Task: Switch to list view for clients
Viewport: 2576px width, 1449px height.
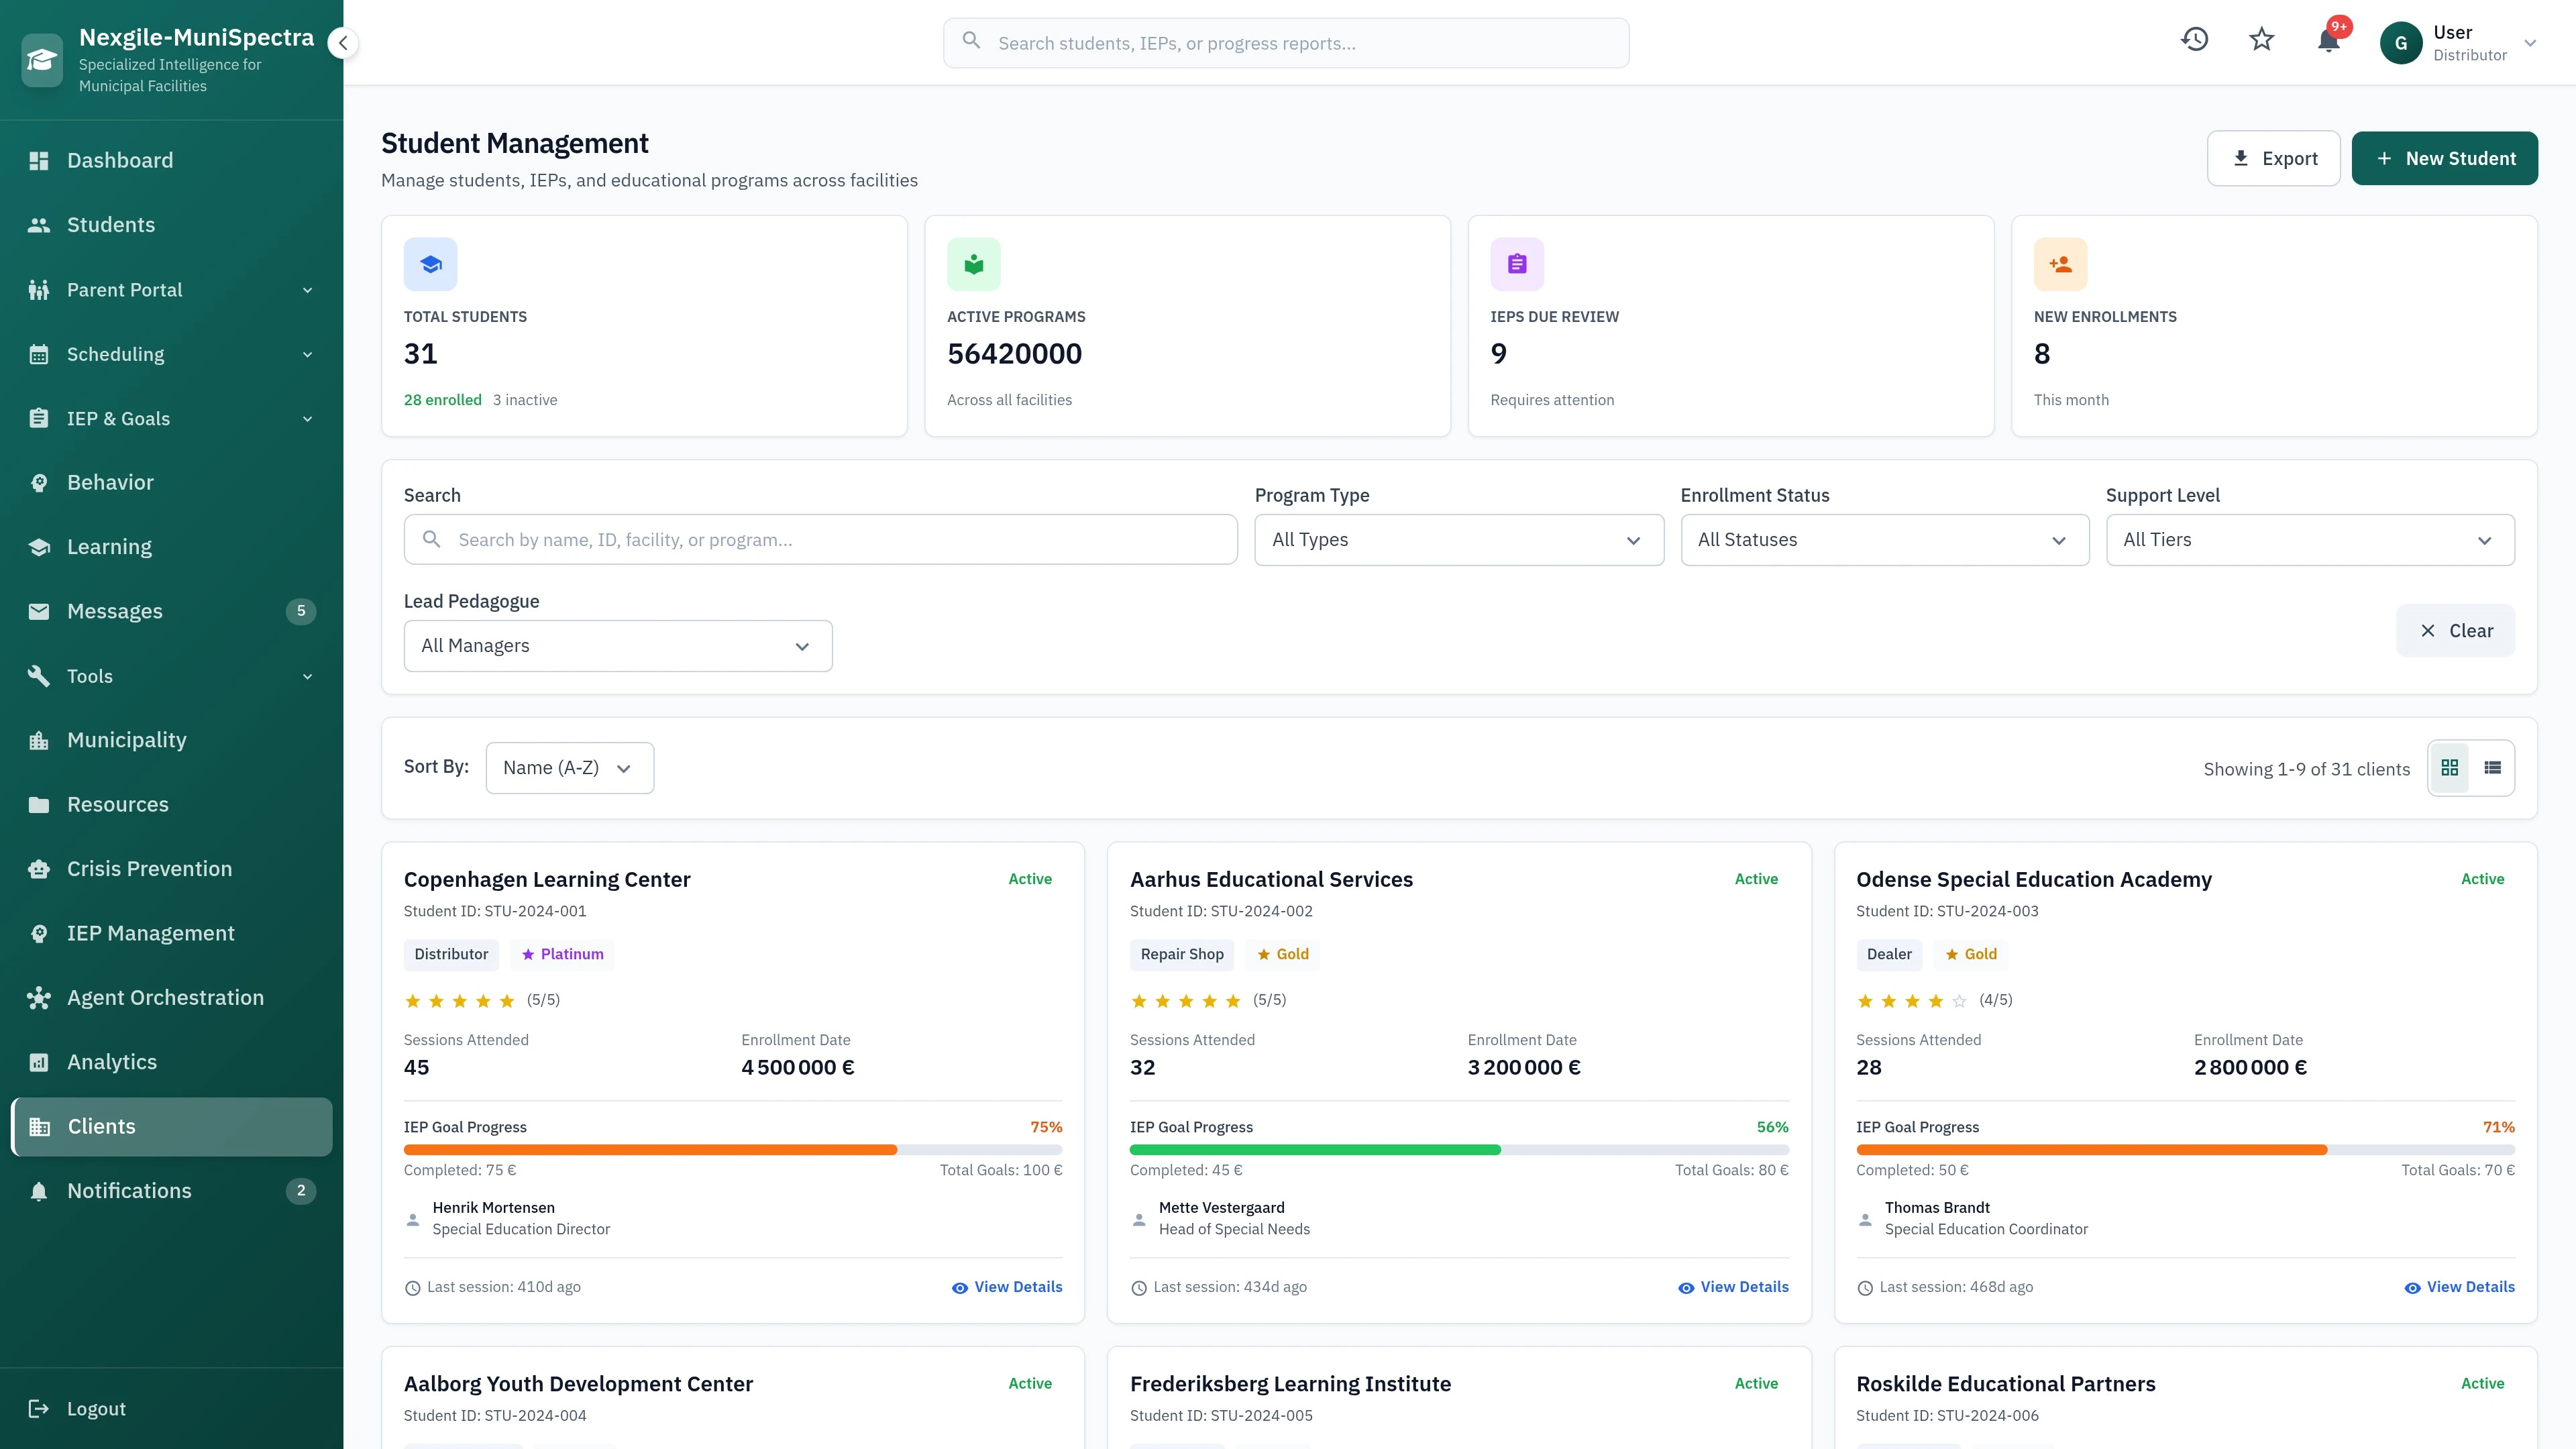Action: (x=2493, y=767)
